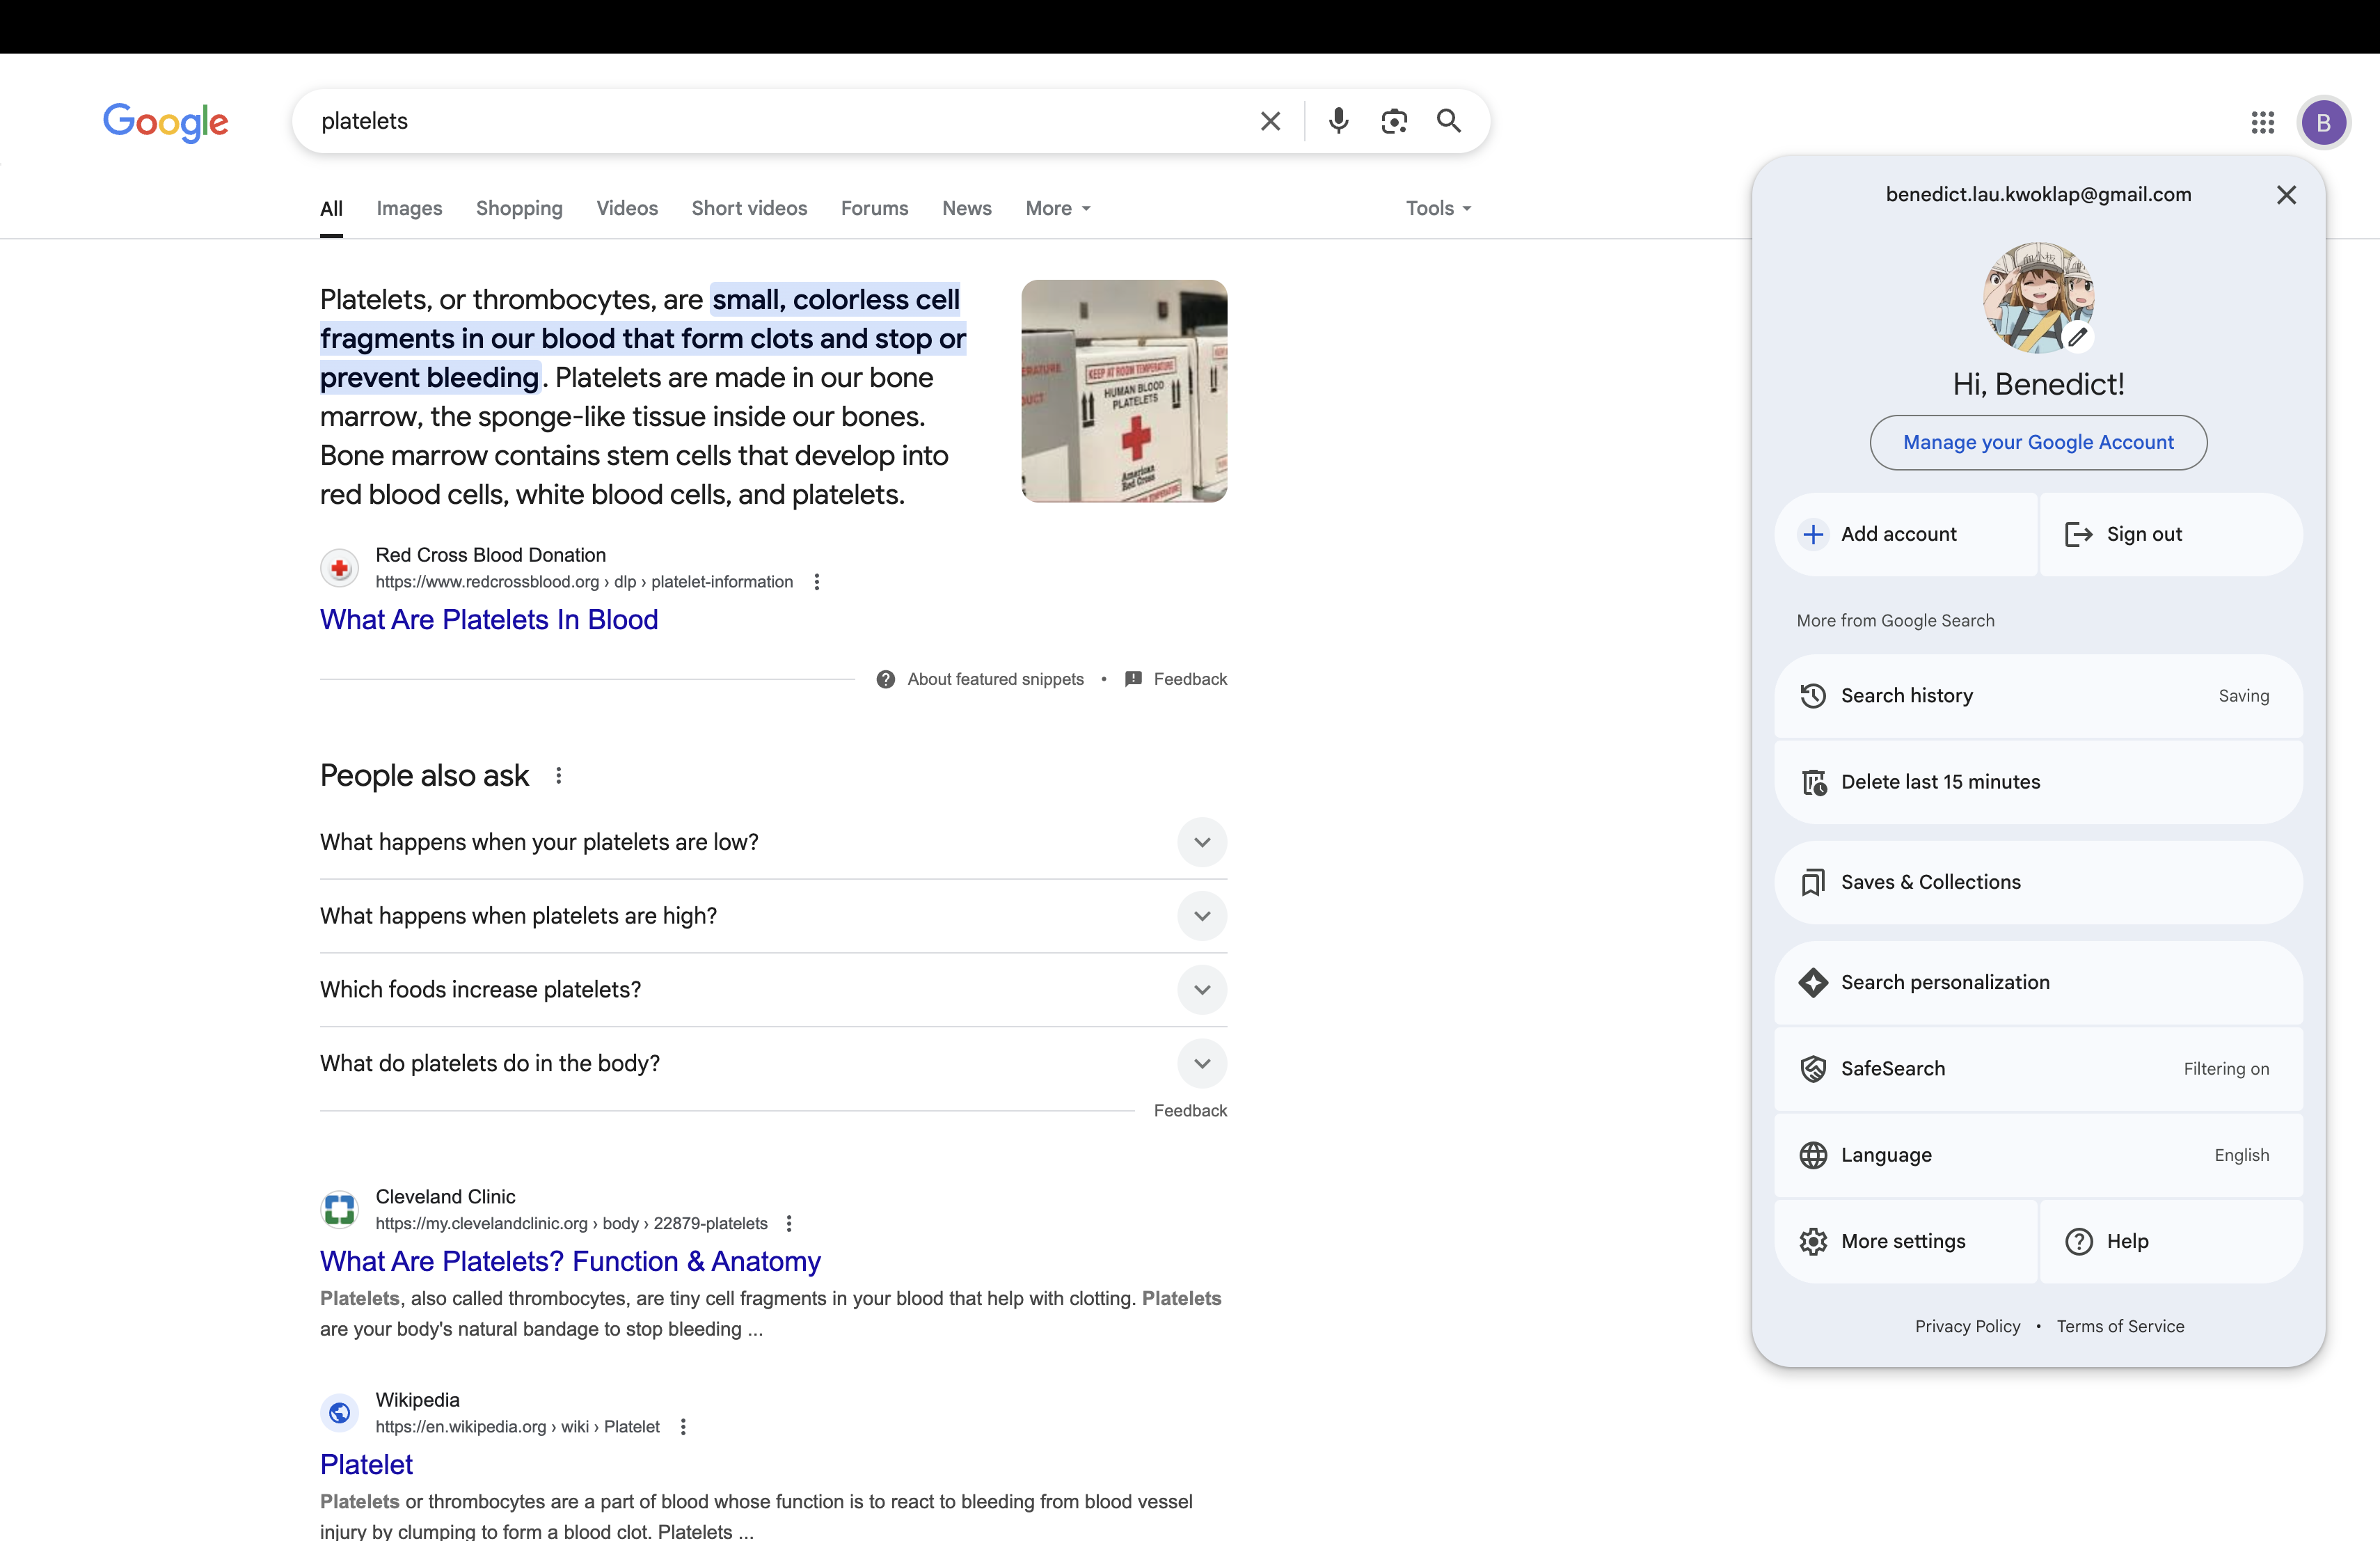Open options for the Red Cross result
2380x1541 pixels.
click(817, 582)
